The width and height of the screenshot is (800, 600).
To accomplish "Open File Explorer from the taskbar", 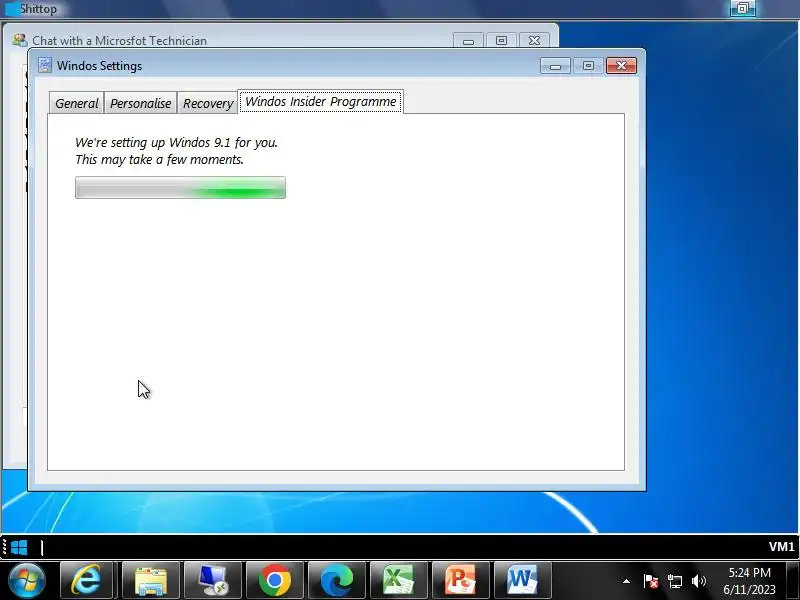I will [x=150, y=581].
